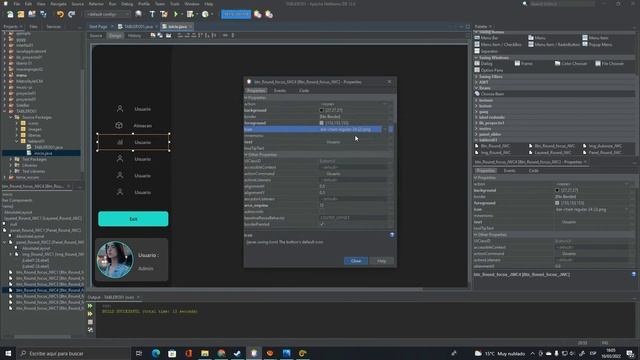Select Panel_Round_JWC palette component
Viewport: 640px width, 360px height.
[602, 153]
